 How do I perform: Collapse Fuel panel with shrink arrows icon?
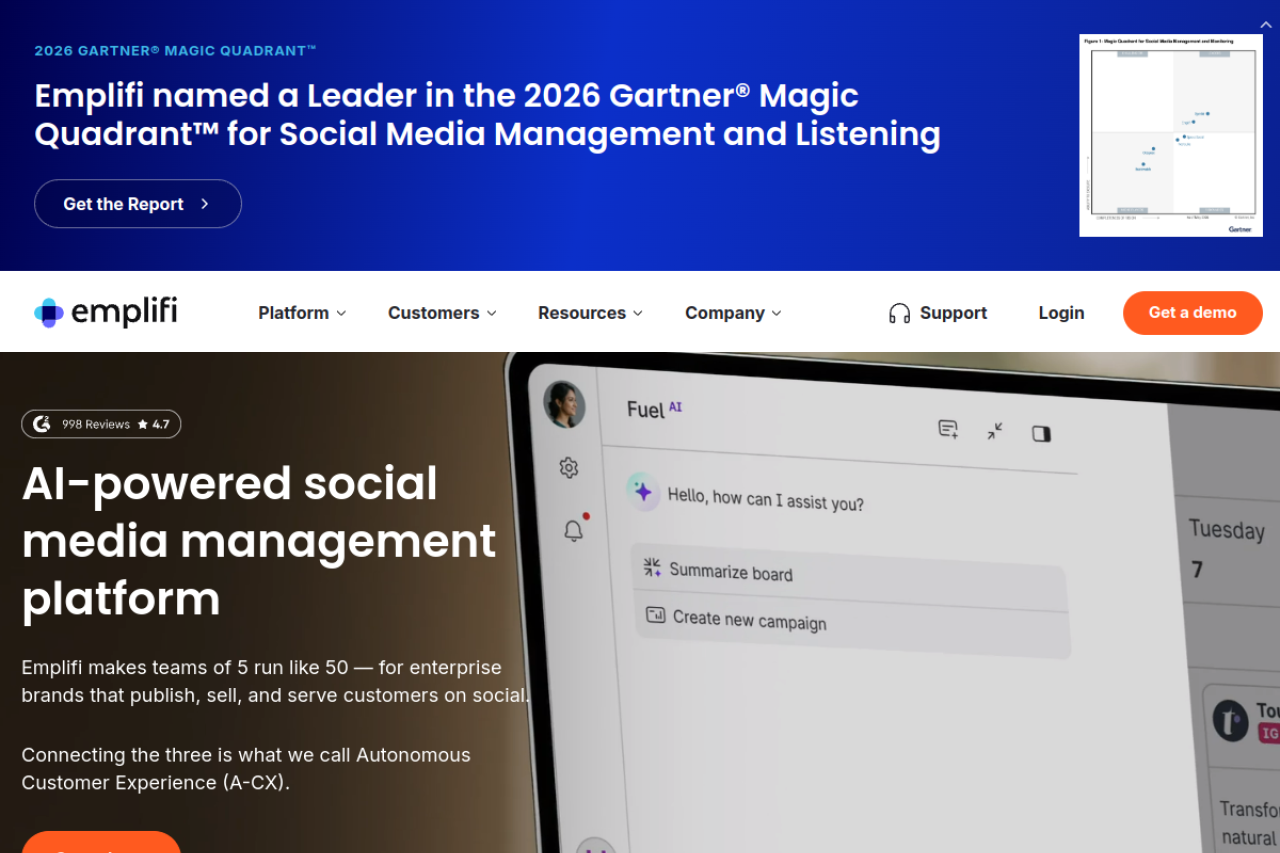(x=995, y=431)
